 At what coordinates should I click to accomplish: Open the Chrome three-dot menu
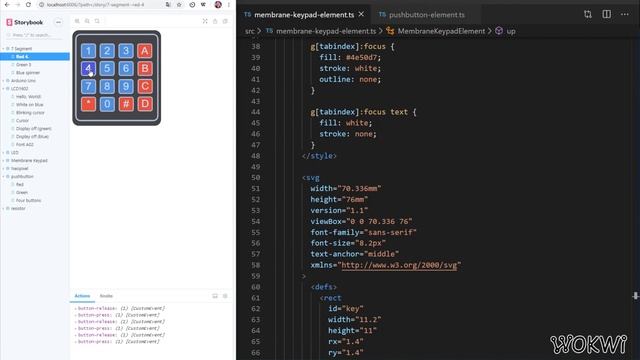pos(229,4)
